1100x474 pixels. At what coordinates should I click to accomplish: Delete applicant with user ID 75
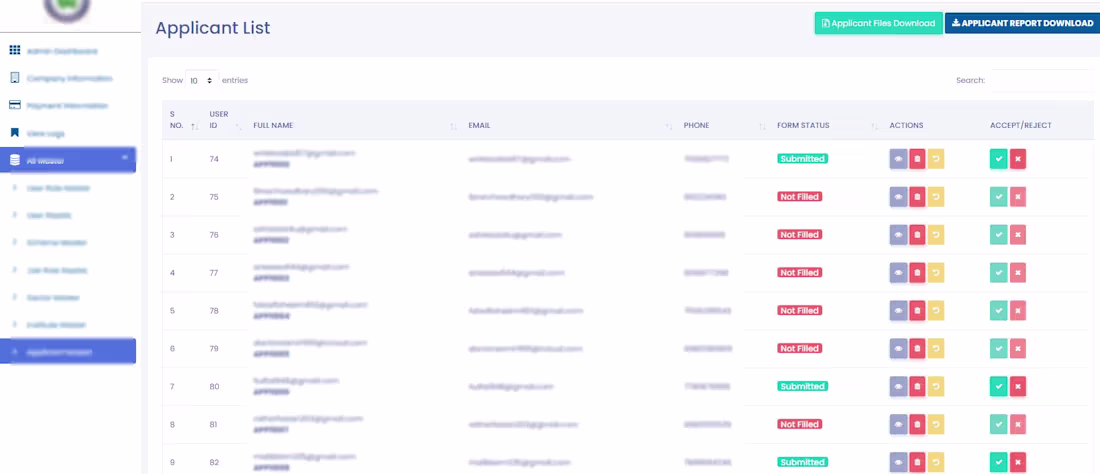pos(917,197)
